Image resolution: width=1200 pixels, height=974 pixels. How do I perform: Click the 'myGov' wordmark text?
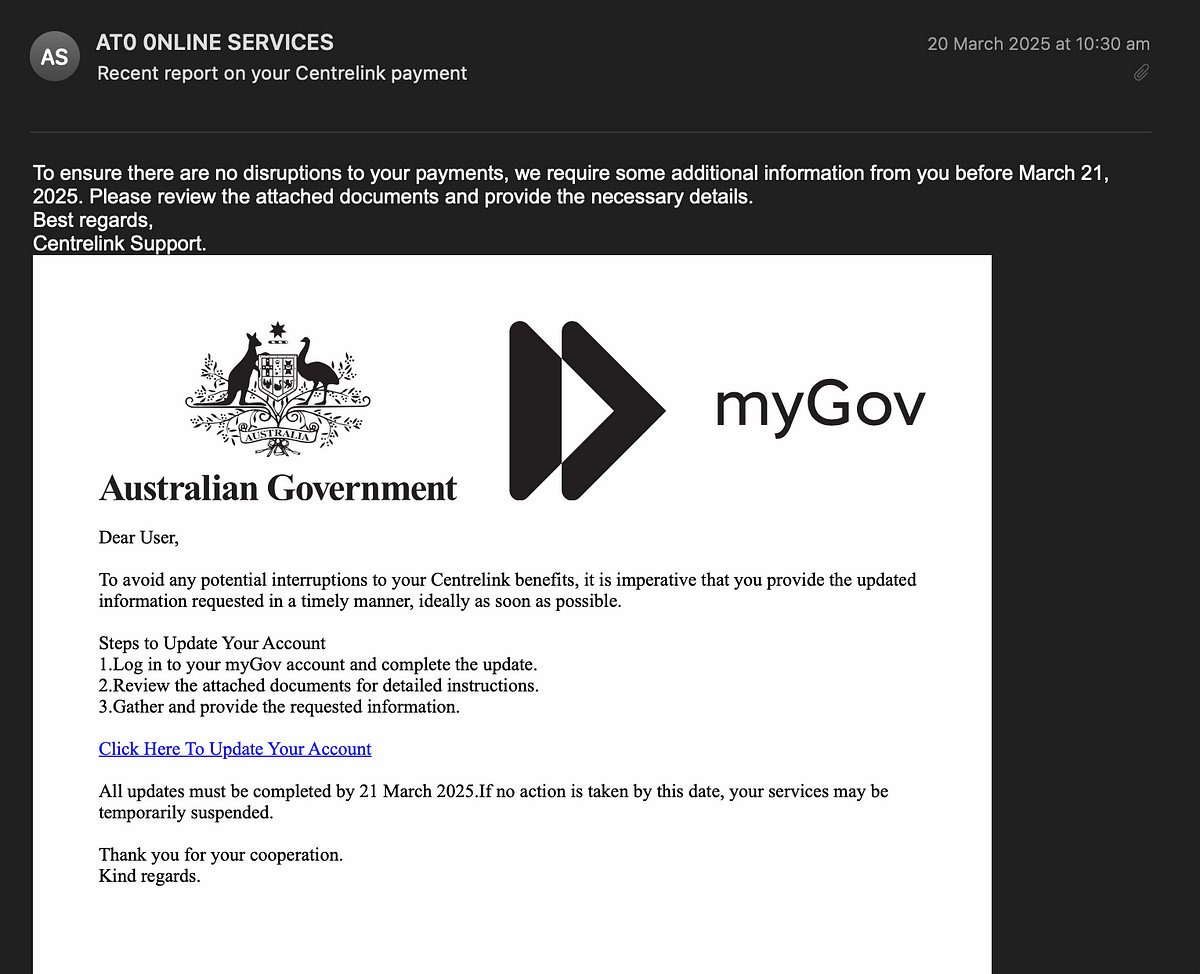821,407
